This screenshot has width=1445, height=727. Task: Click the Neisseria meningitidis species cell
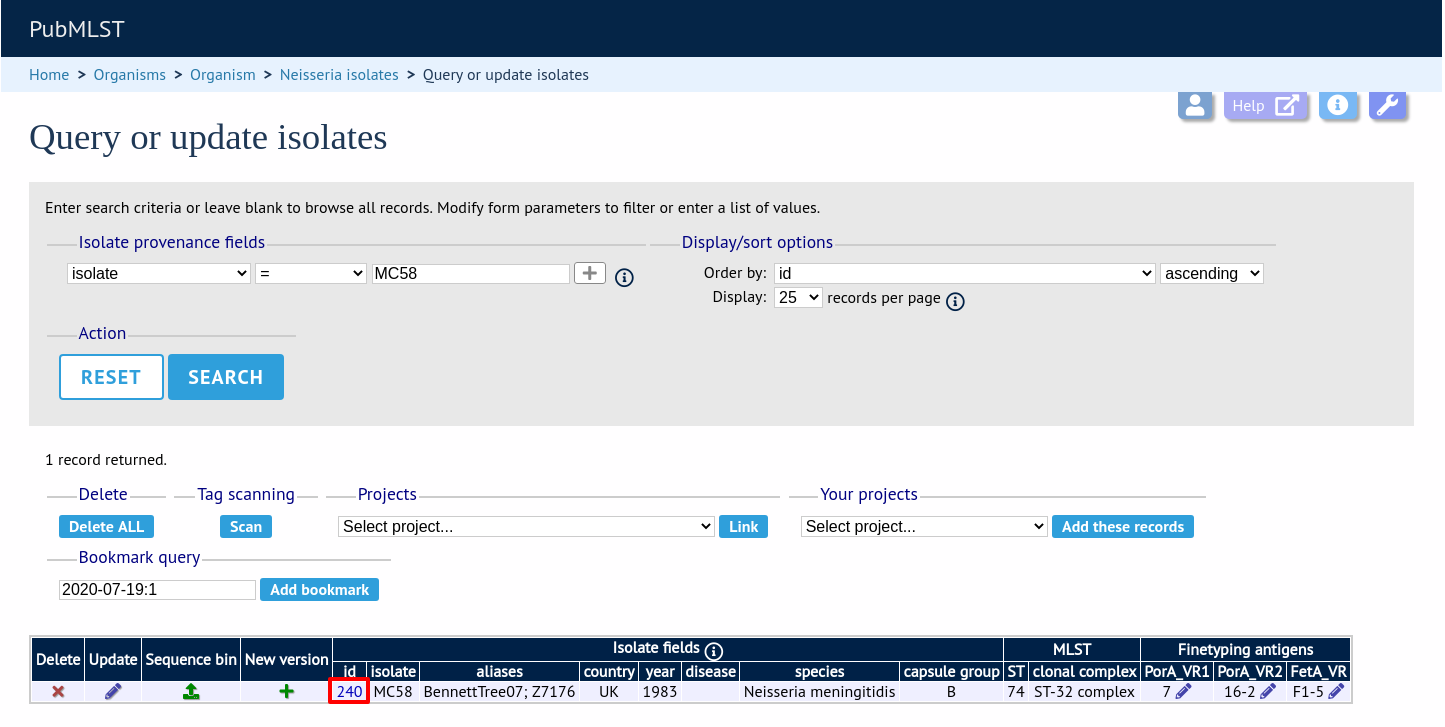[x=819, y=691]
